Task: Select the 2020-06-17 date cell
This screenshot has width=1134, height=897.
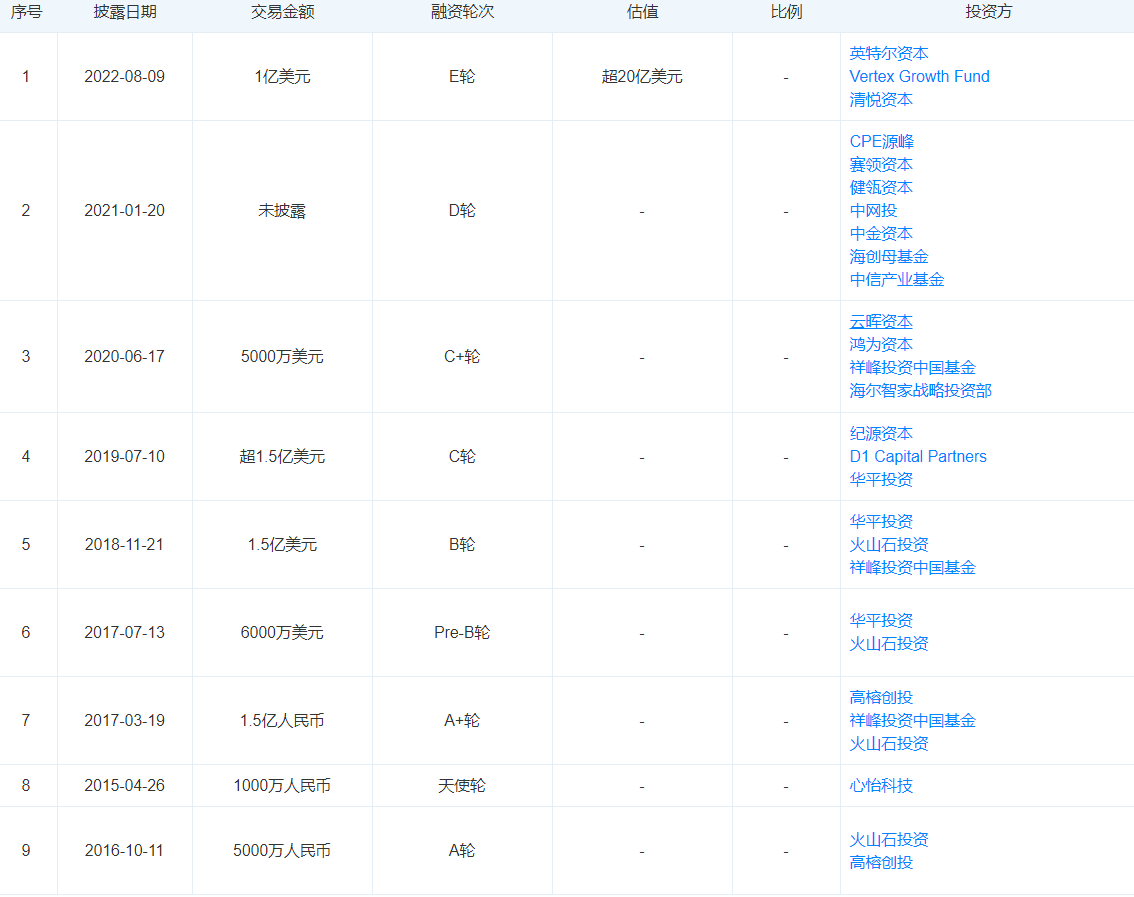Action: point(124,357)
